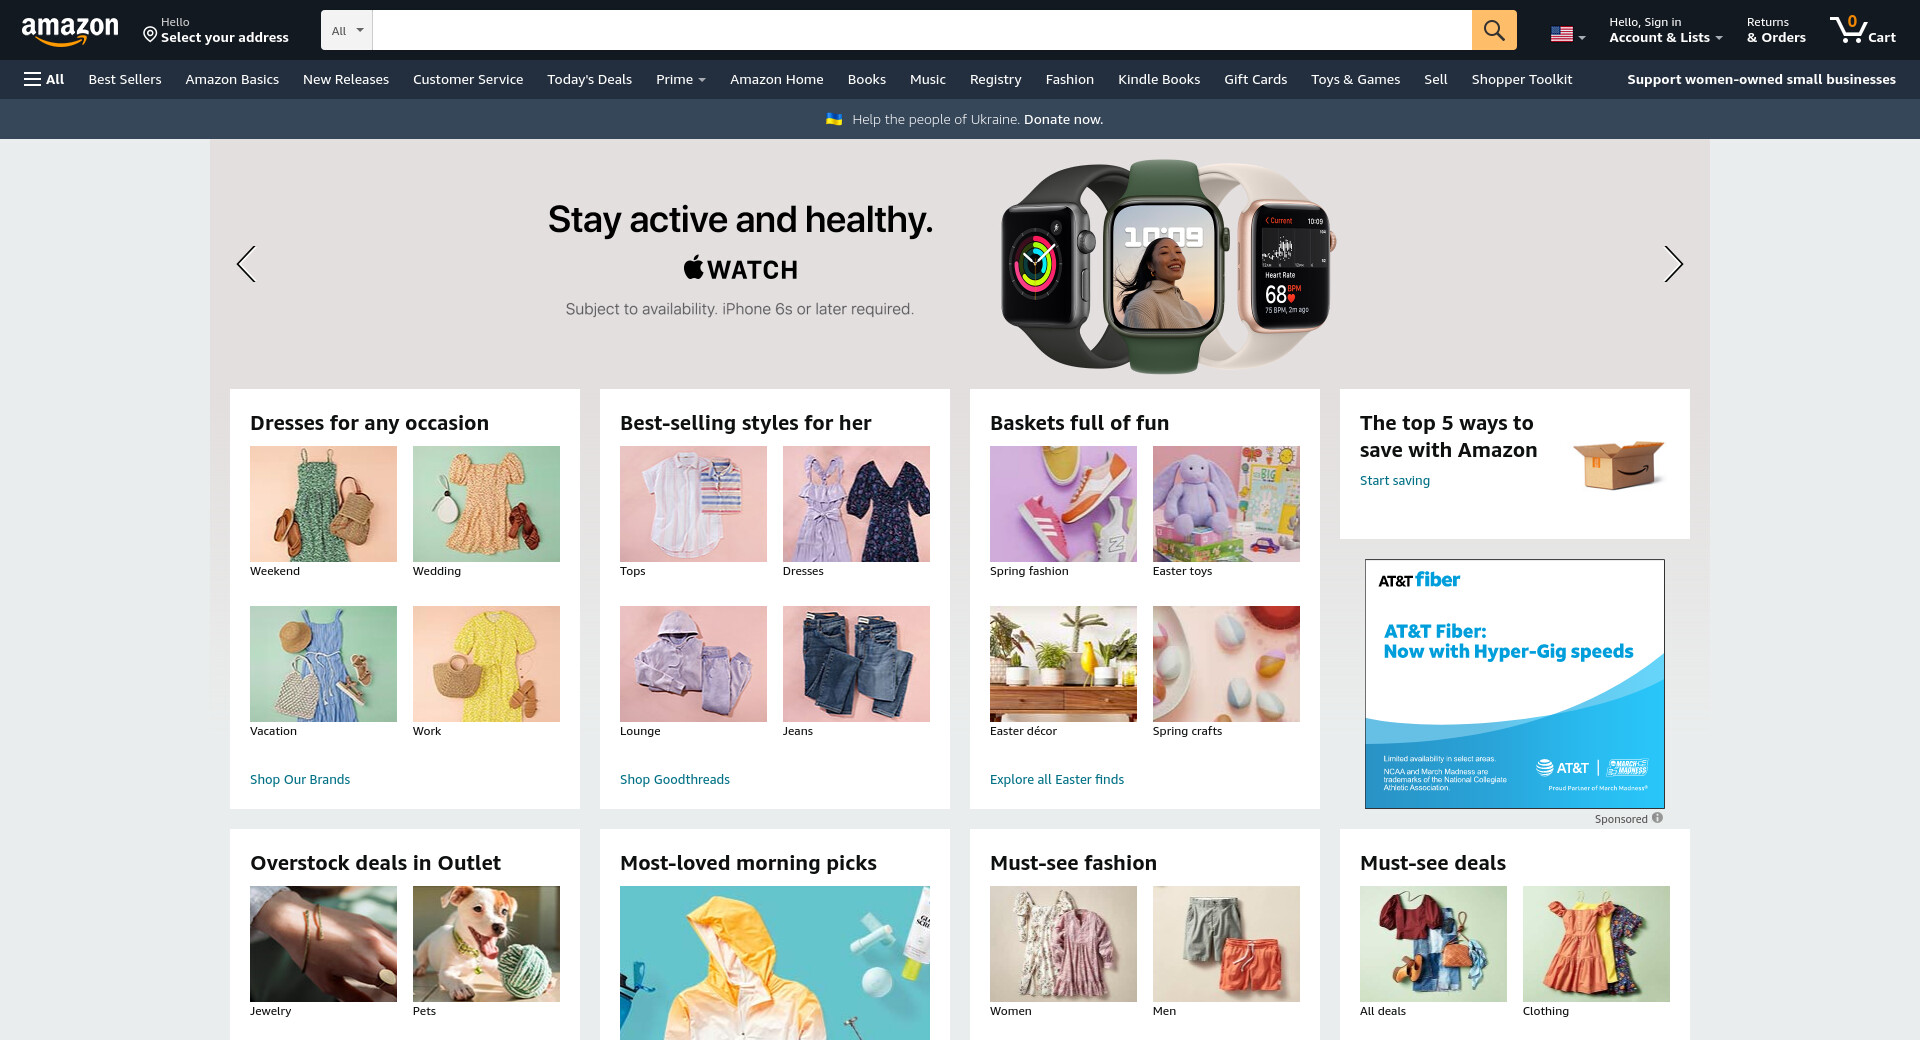Follow the Shop Our Brands link
The height and width of the screenshot is (1040, 1920).
point(300,779)
